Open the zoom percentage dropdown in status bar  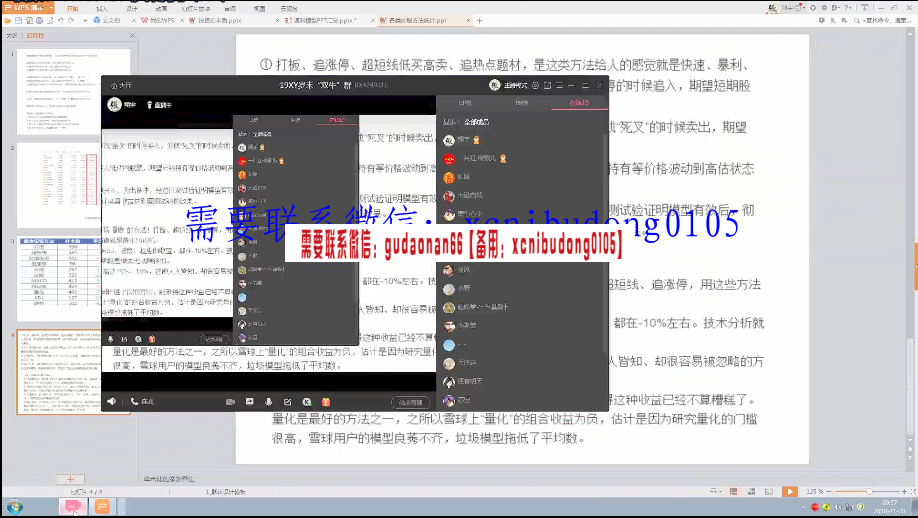(x=817, y=491)
